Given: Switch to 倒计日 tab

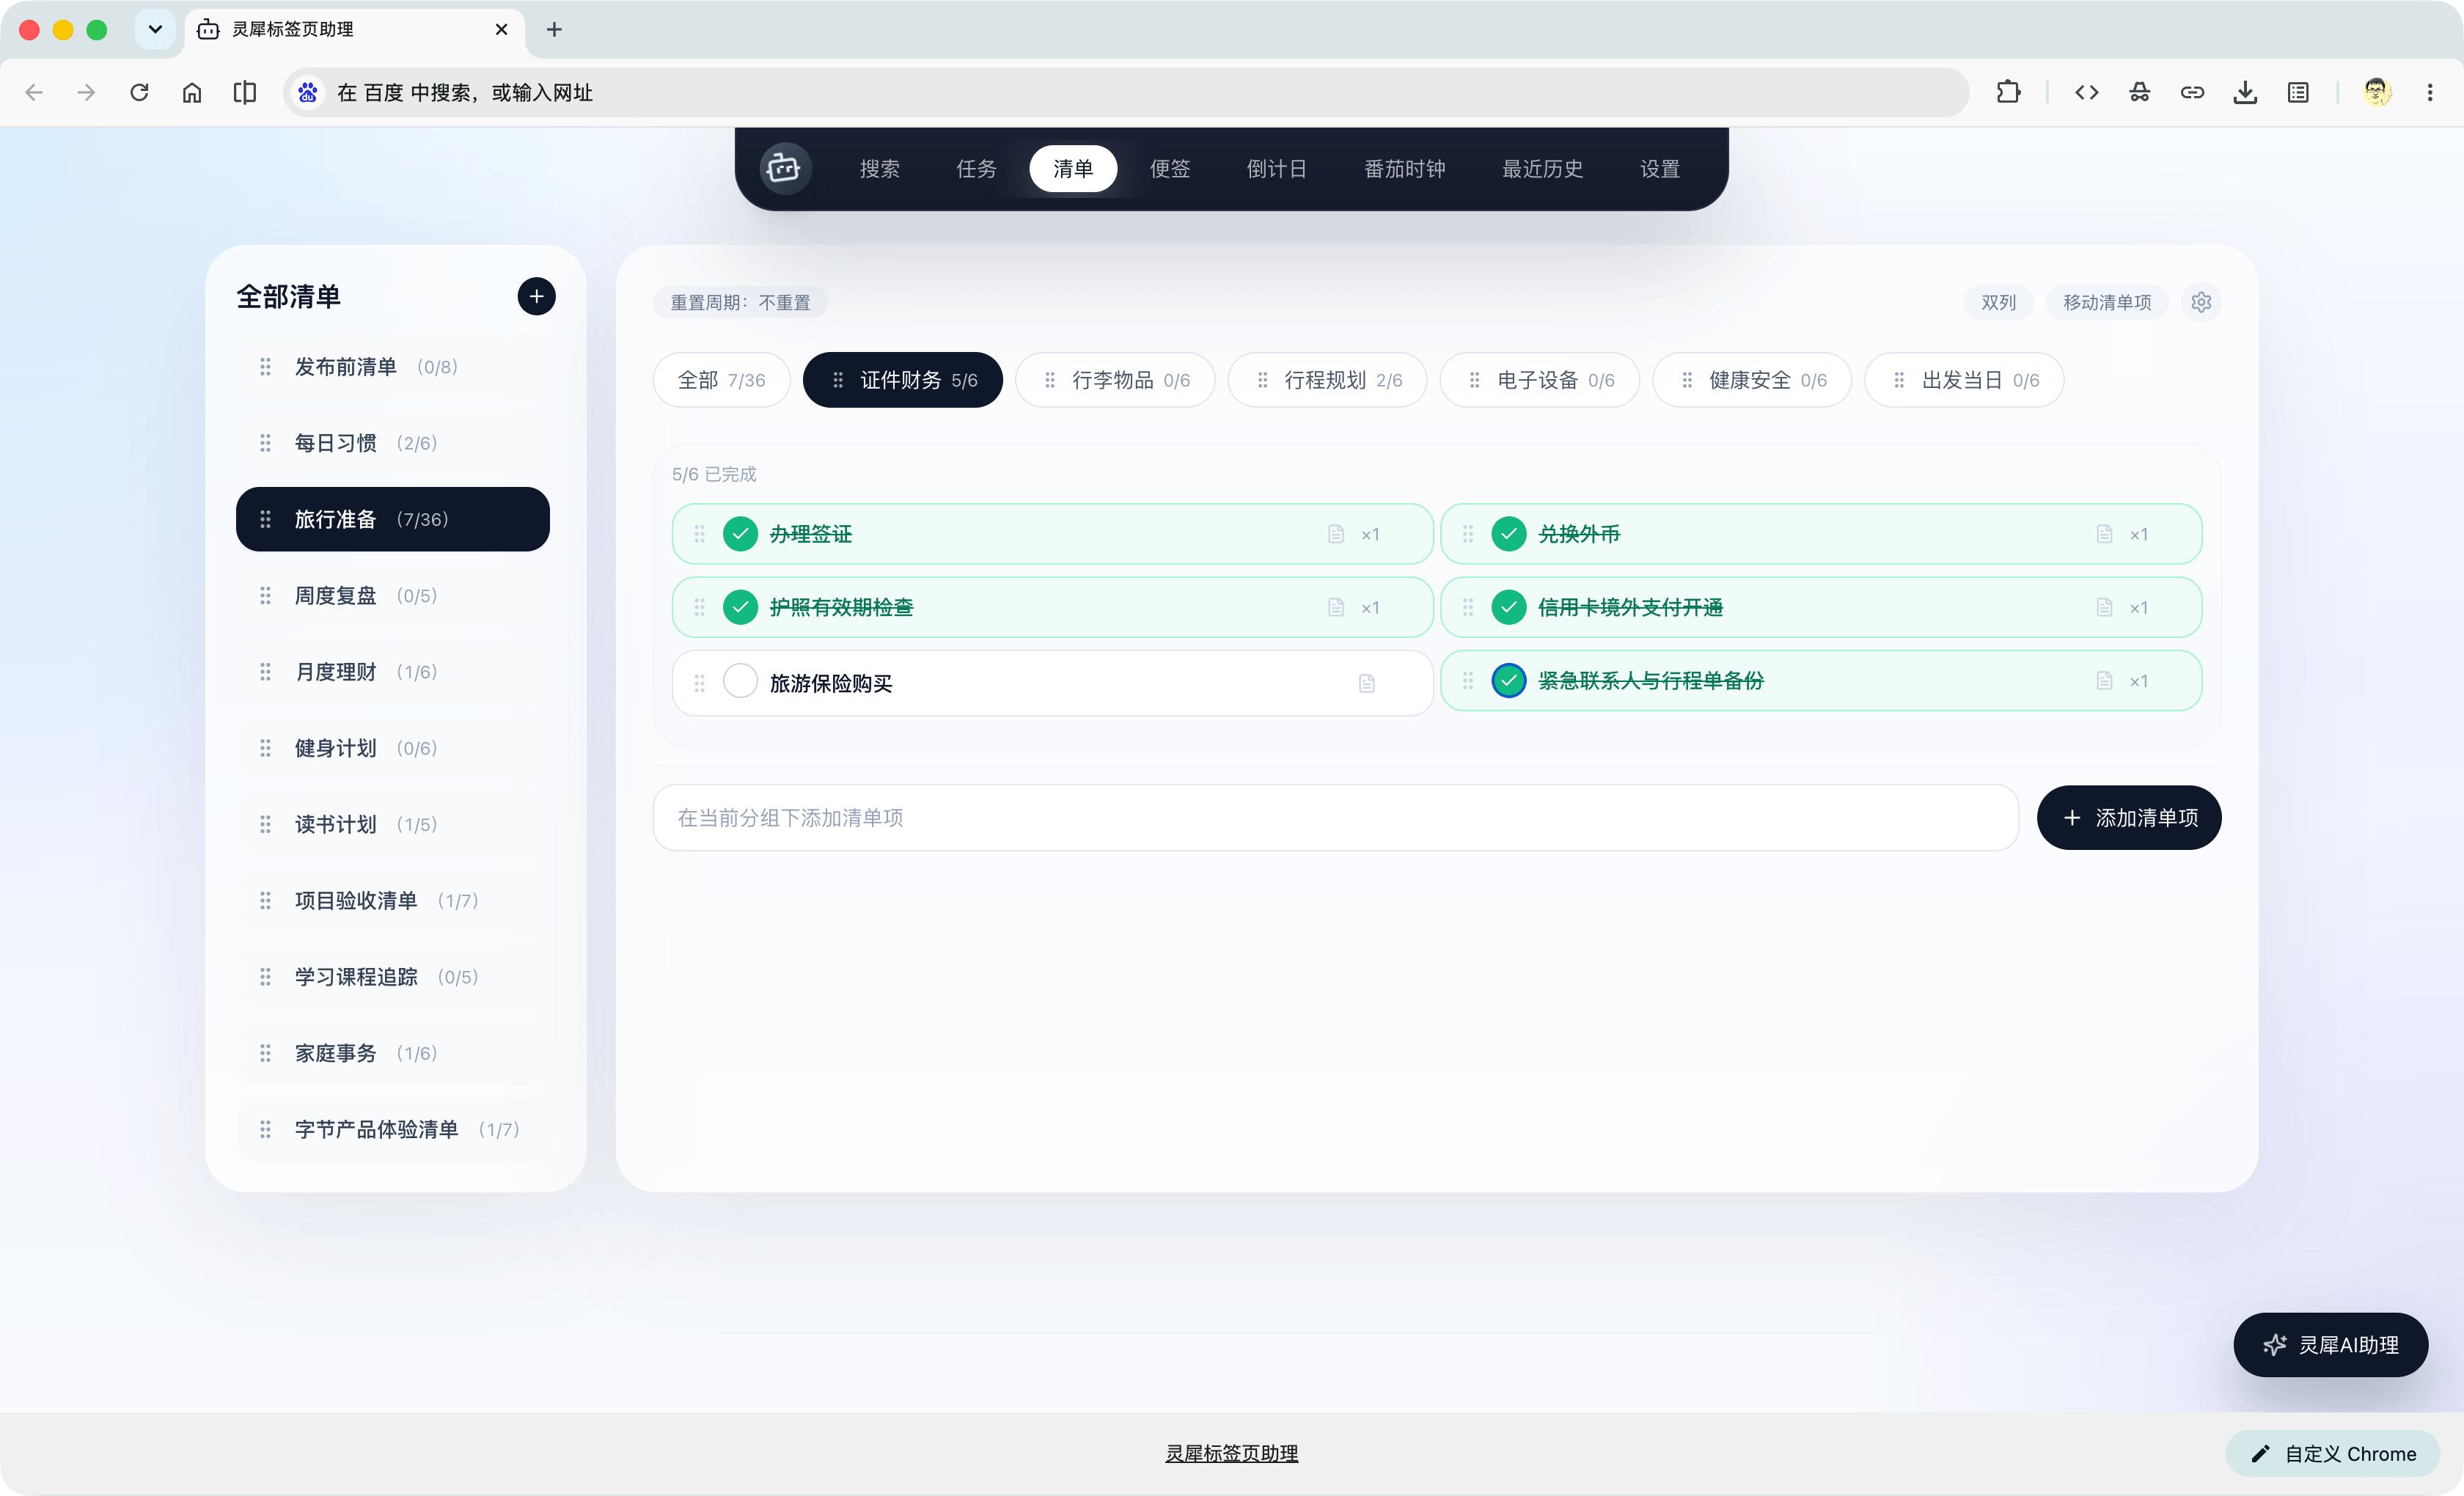Looking at the screenshot, I should (x=1276, y=168).
